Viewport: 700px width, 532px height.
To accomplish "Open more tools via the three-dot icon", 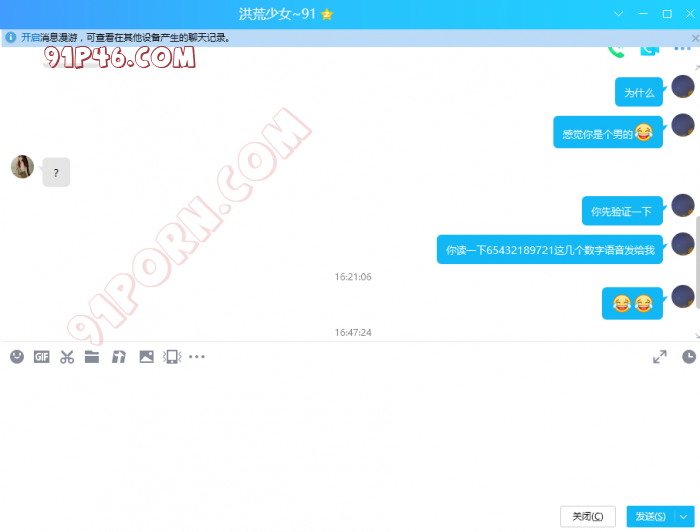I will click(197, 357).
